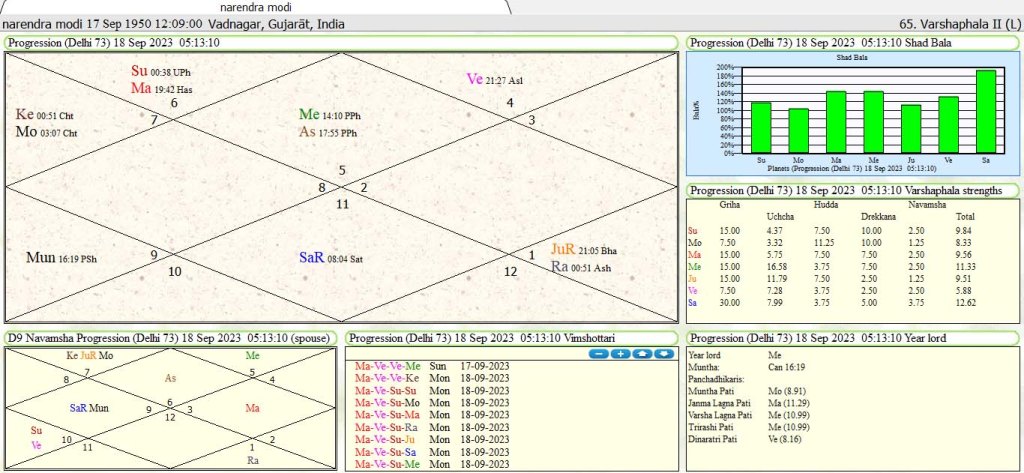Image resolution: width=1024 pixels, height=473 pixels.
Task: Click the birth details line for narendra modi
Action: (x=182, y=23)
